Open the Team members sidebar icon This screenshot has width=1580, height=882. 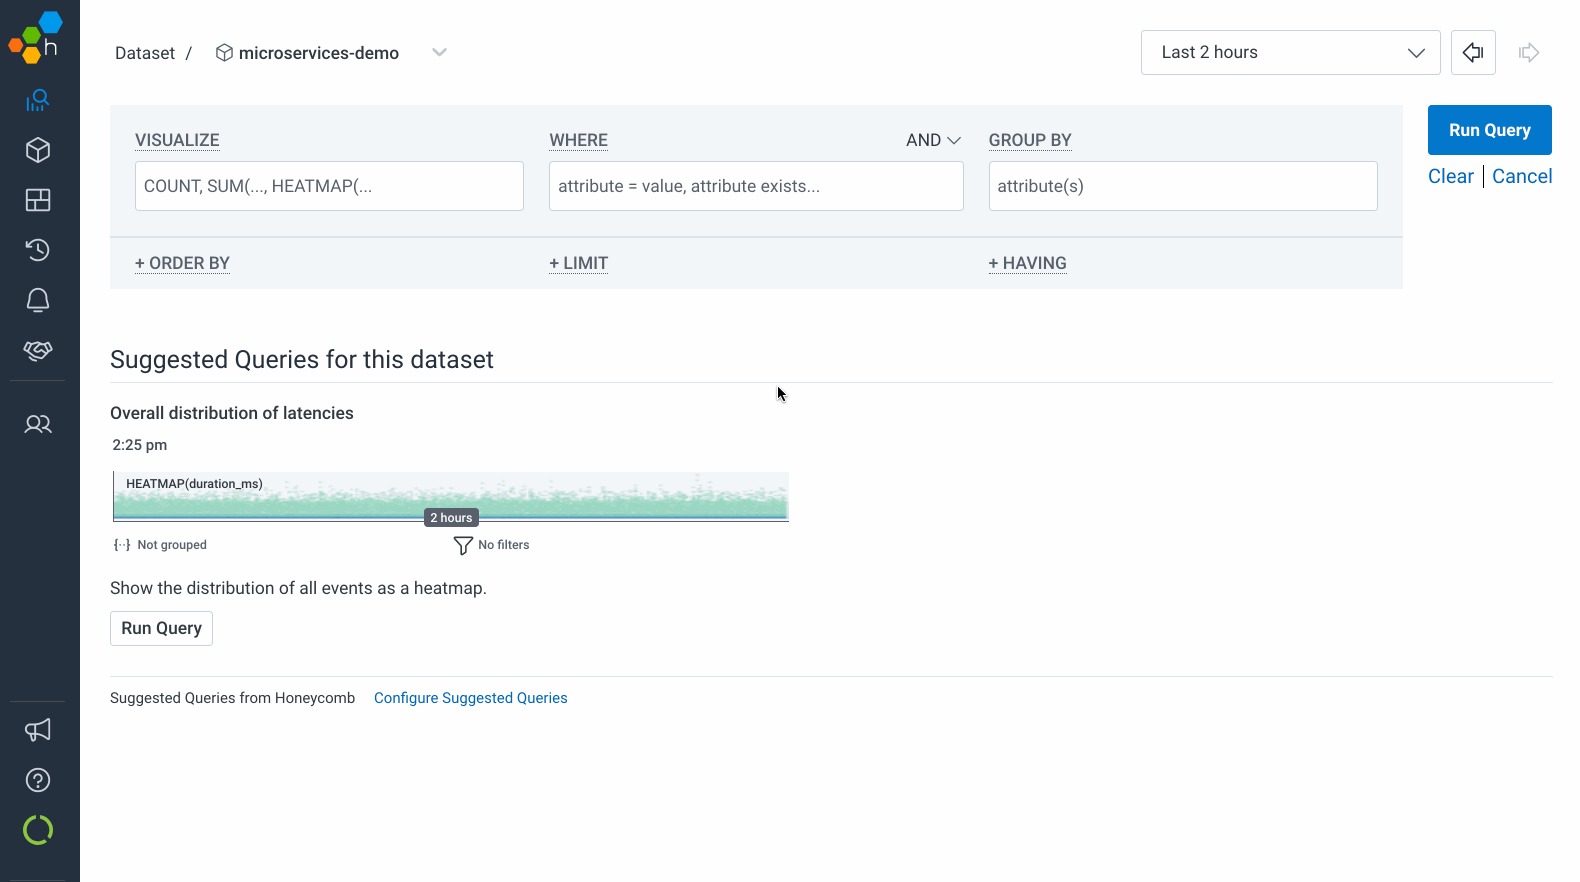[38, 424]
